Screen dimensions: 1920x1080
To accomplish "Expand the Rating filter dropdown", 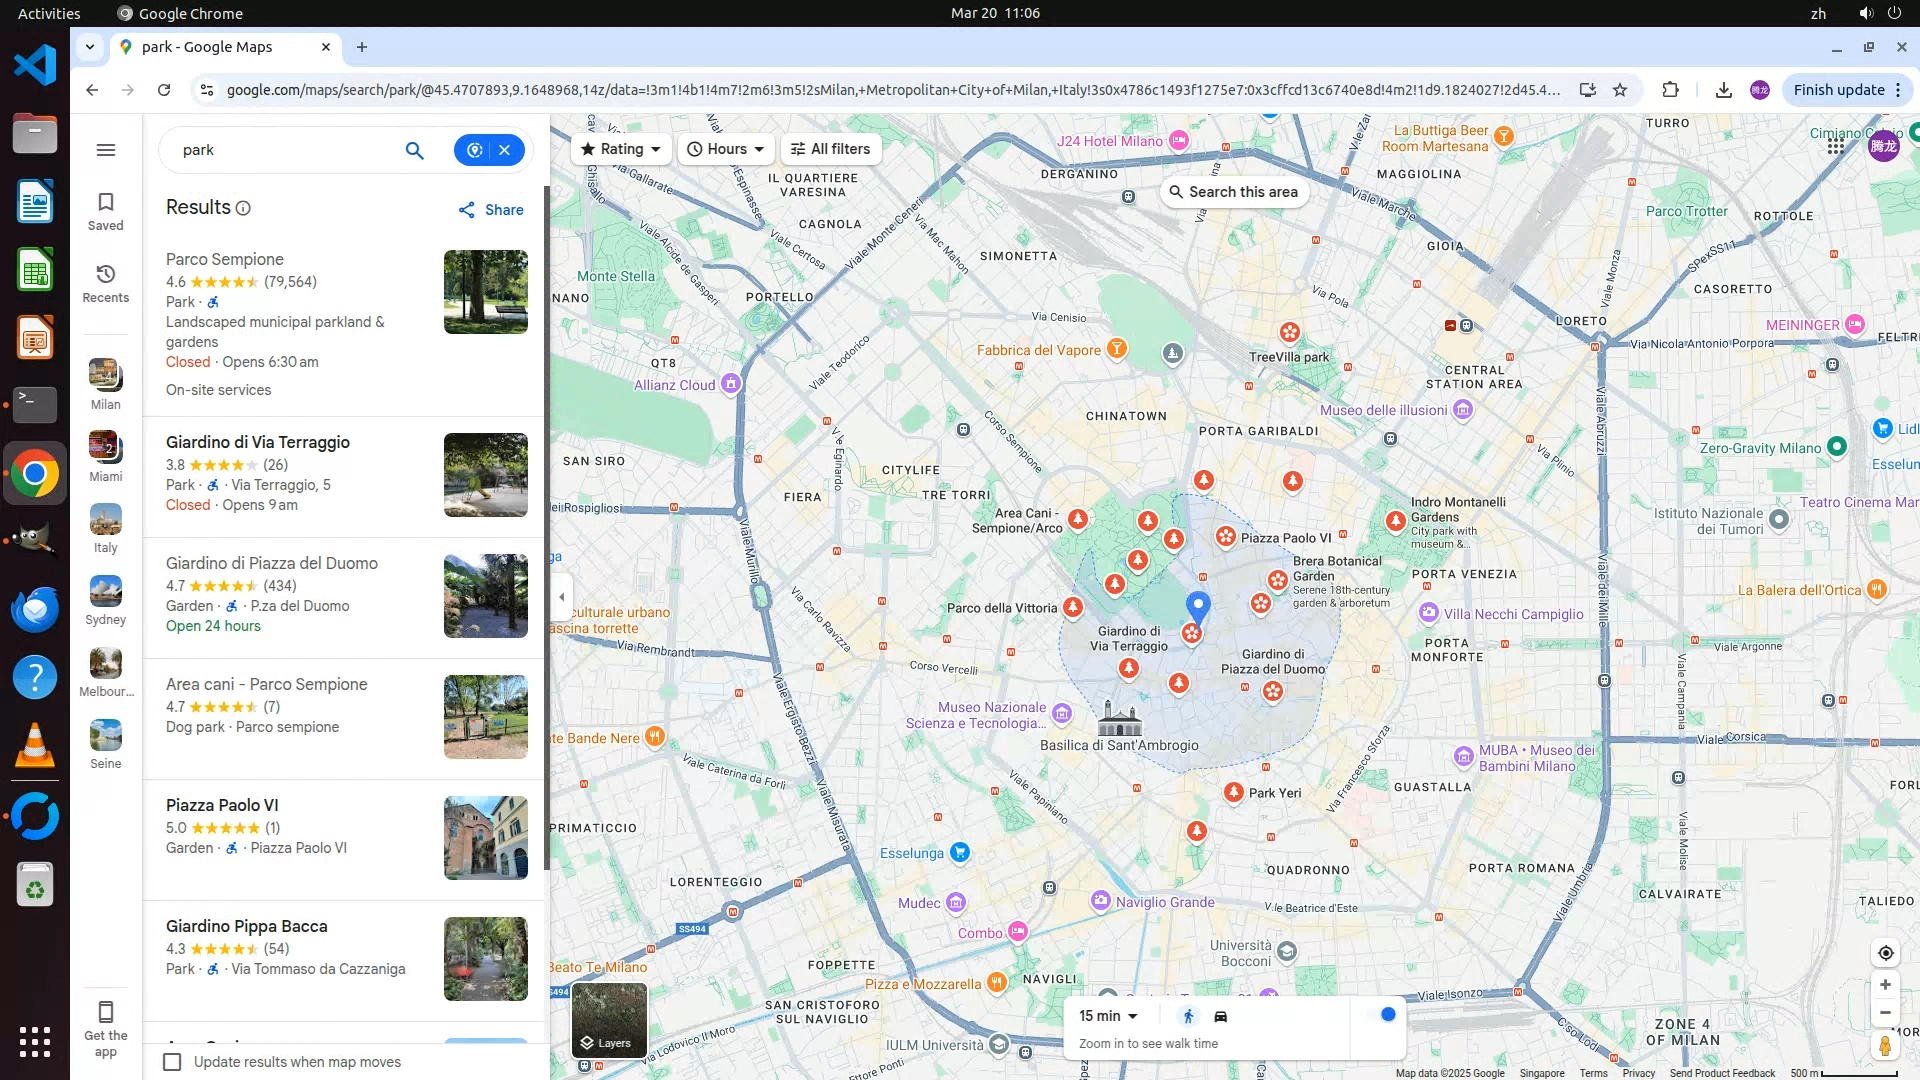I will pos(621,149).
